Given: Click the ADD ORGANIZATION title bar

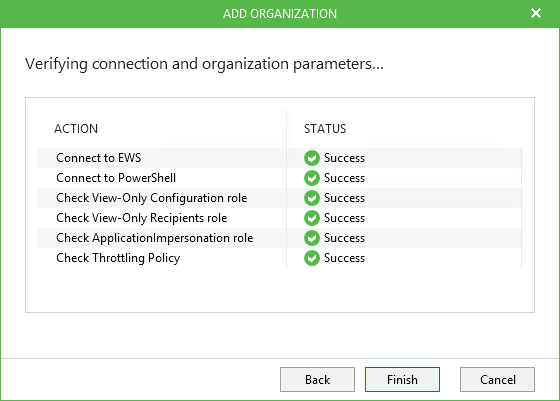Looking at the screenshot, I should click(280, 14).
